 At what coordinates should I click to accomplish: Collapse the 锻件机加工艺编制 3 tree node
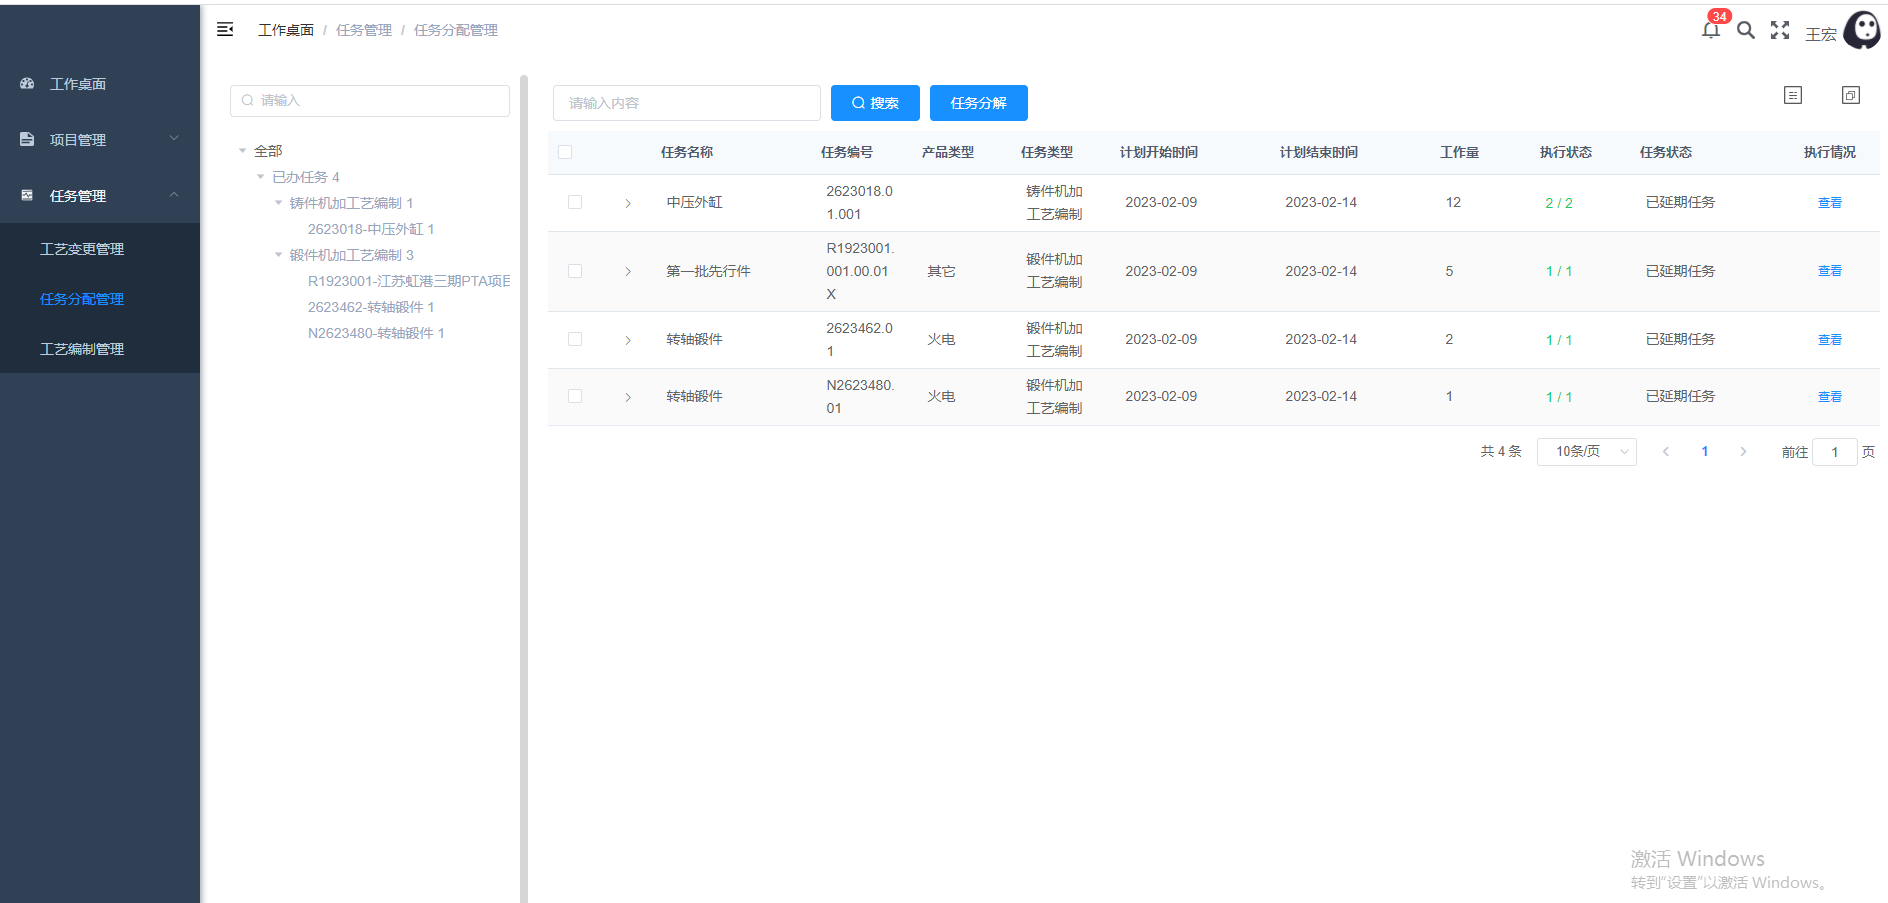point(278,255)
